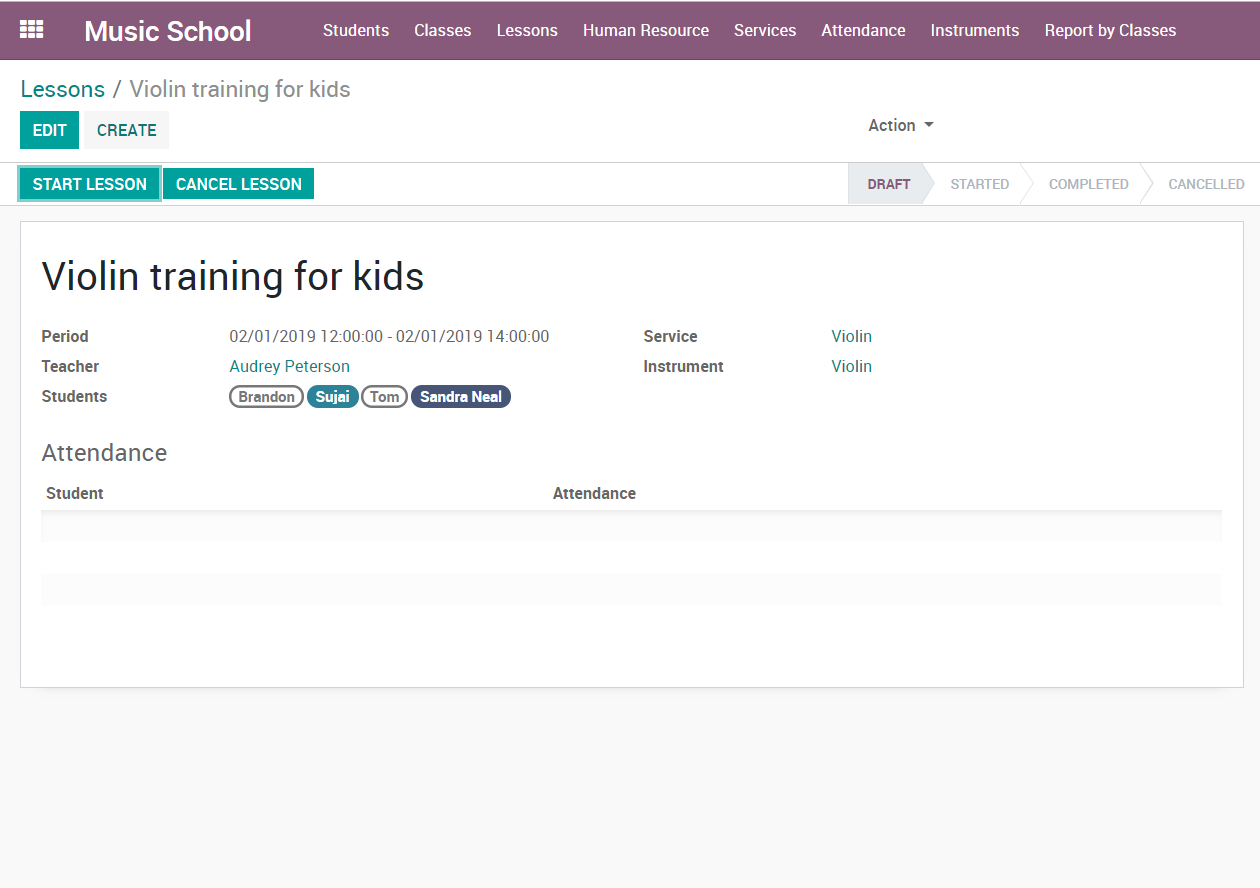The width and height of the screenshot is (1260, 888).
Task: Select the Started status stage
Action: (x=979, y=184)
